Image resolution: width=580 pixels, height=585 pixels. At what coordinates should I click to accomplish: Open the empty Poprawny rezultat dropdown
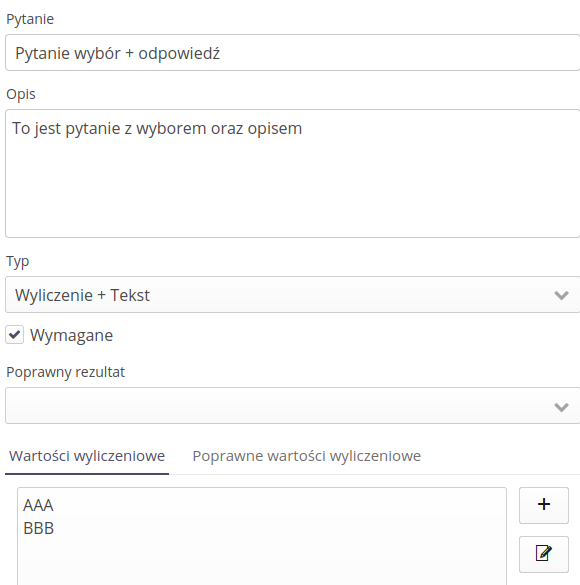(x=292, y=406)
